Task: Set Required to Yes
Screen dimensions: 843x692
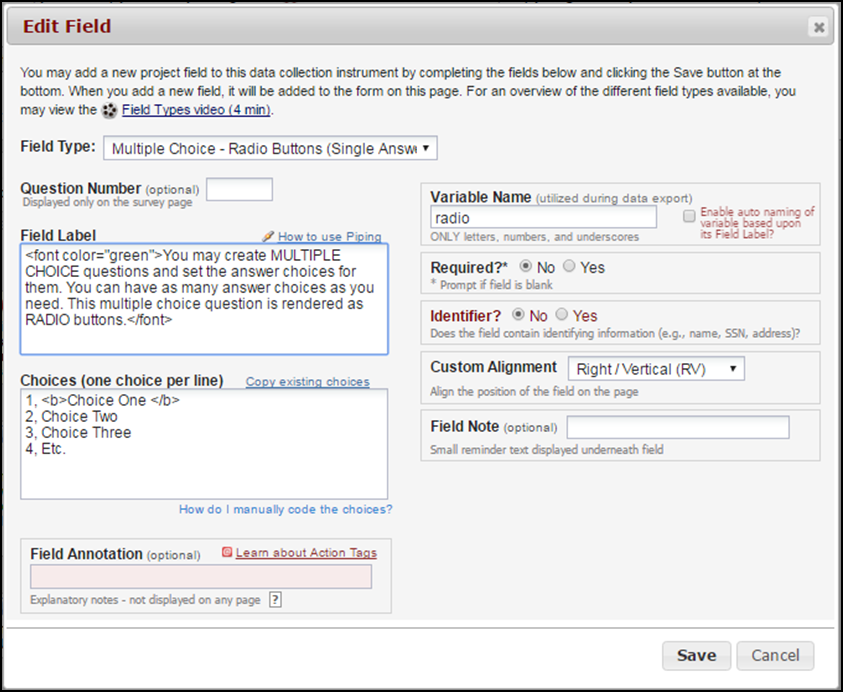Action: pos(569,267)
